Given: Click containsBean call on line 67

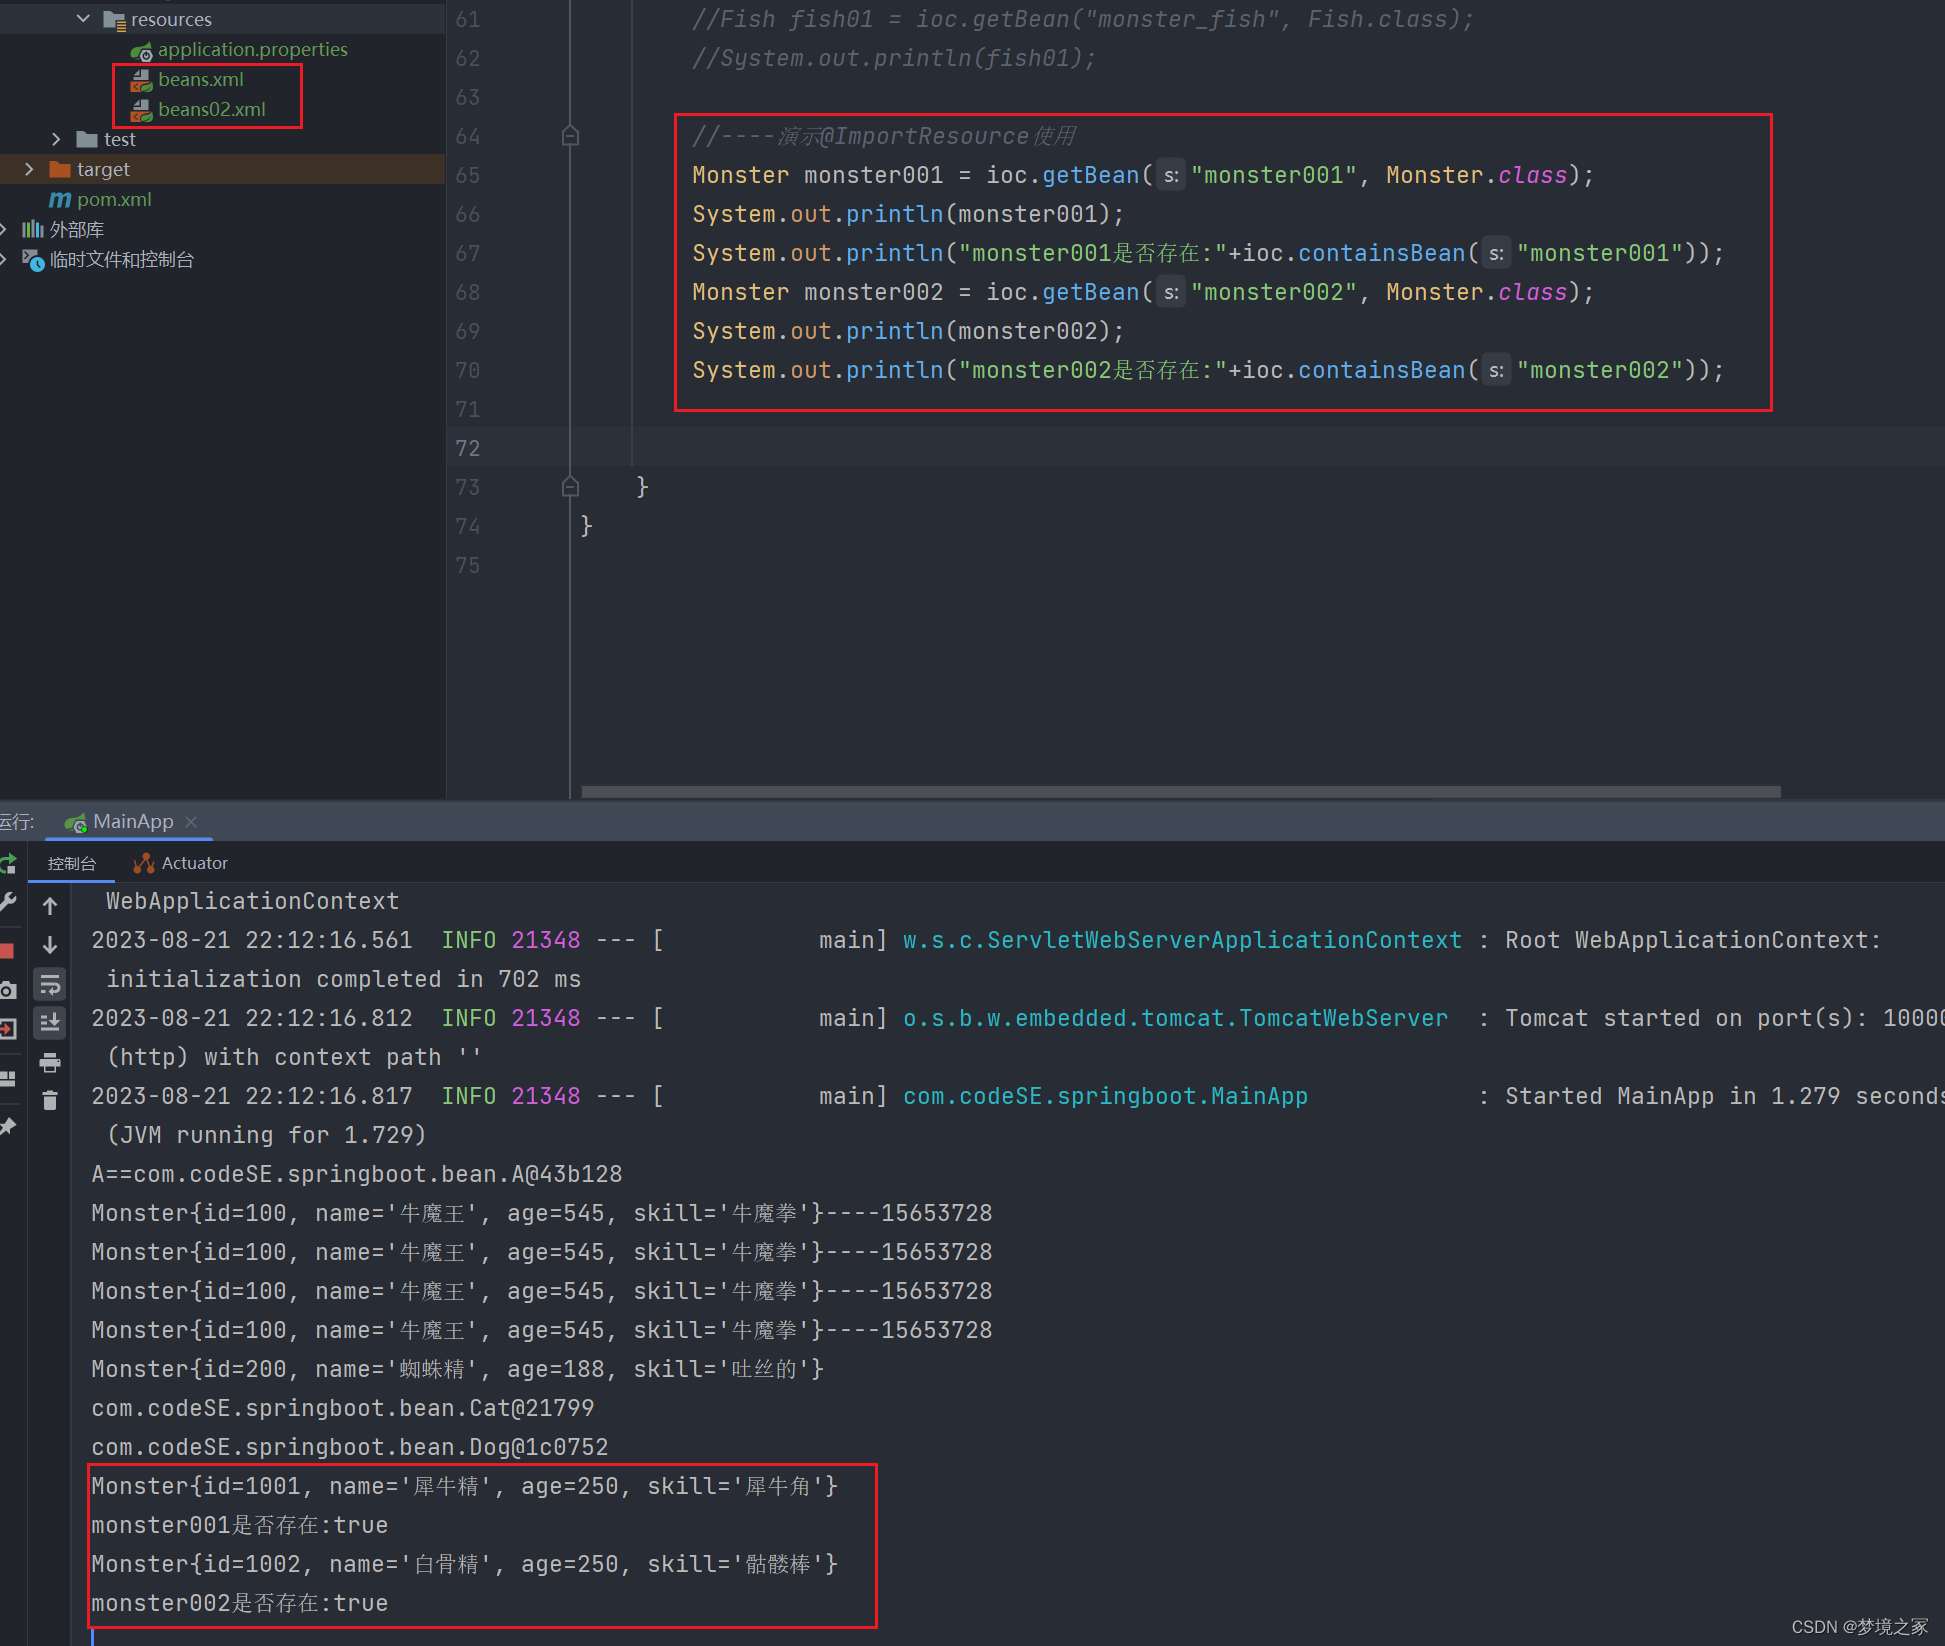Looking at the screenshot, I should [x=1382, y=253].
